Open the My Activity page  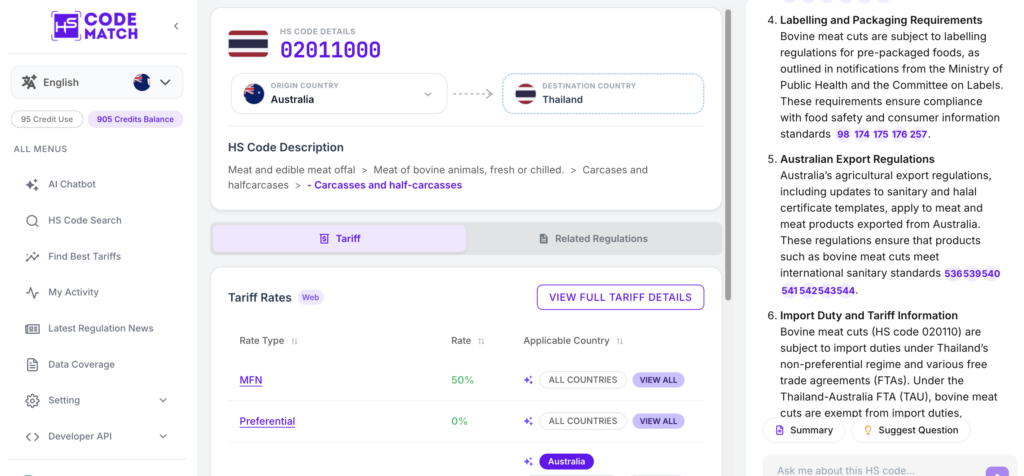[73, 292]
